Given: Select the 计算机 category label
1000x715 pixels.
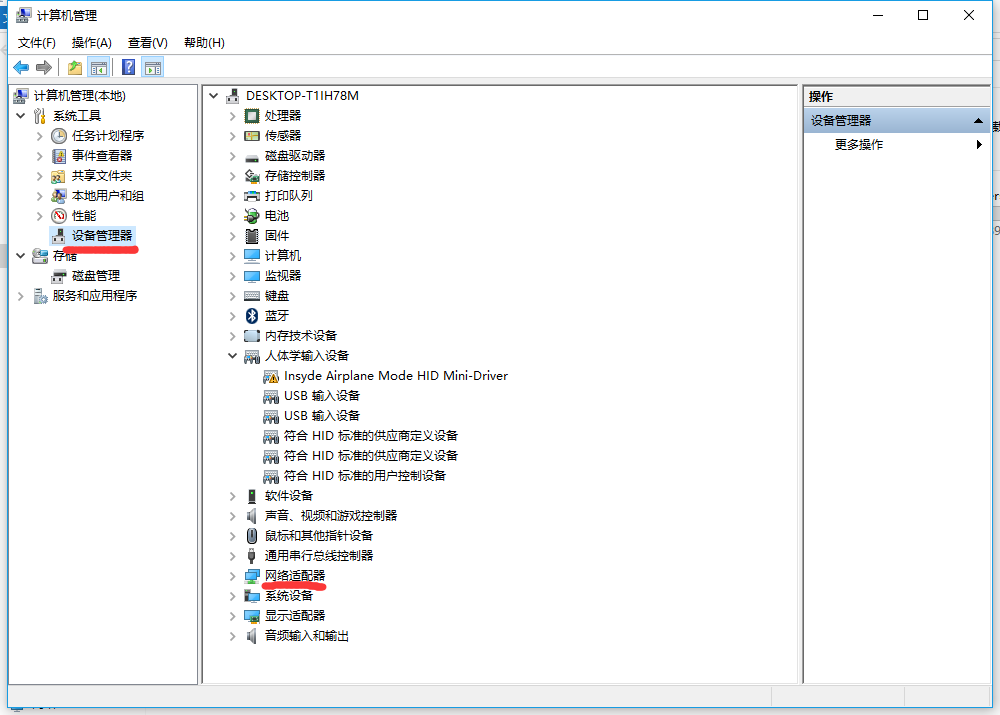Looking at the screenshot, I should 283,256.
